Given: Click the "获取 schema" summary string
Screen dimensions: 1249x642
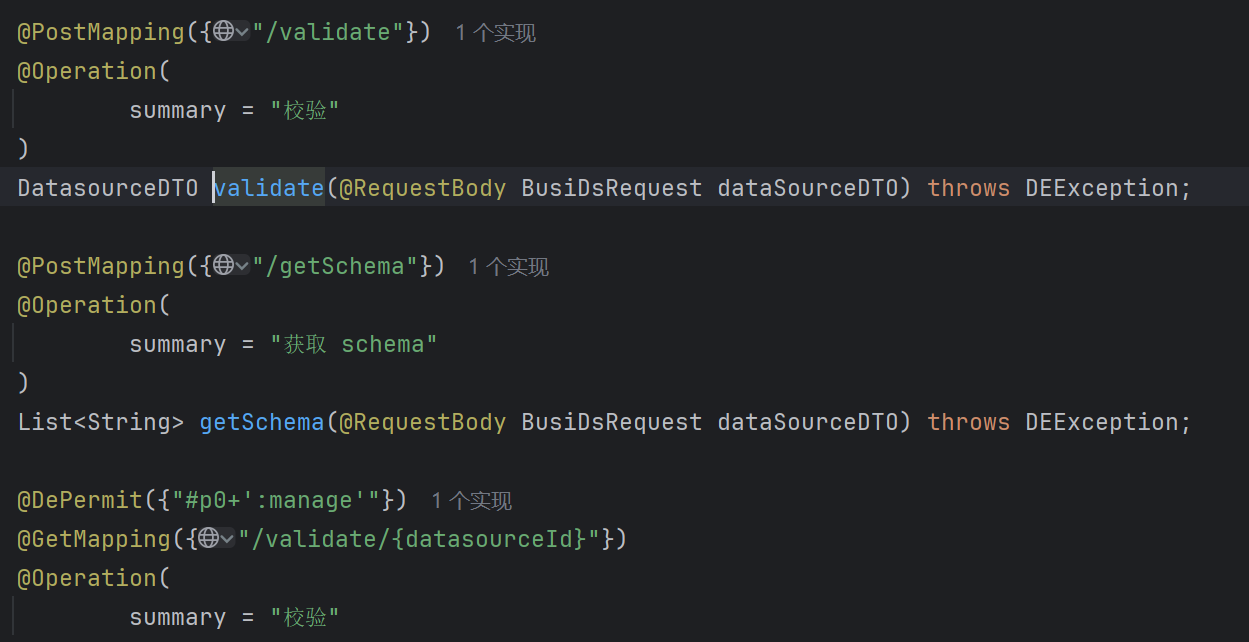Looking at the screenshot, I should click(354, 344).
